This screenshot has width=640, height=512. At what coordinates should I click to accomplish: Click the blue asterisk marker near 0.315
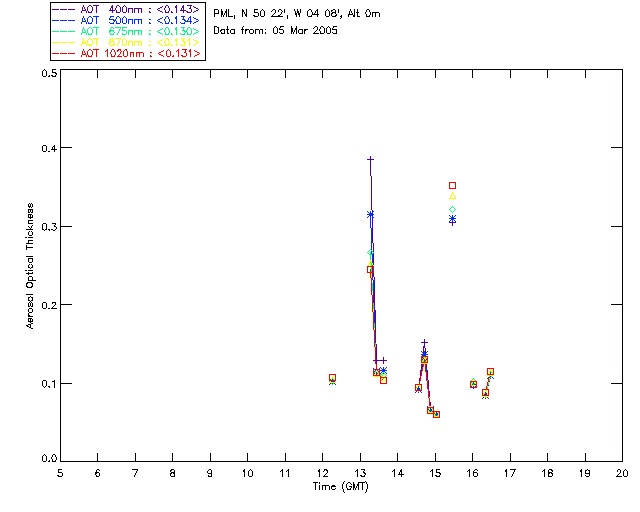[x=370, y=214]
